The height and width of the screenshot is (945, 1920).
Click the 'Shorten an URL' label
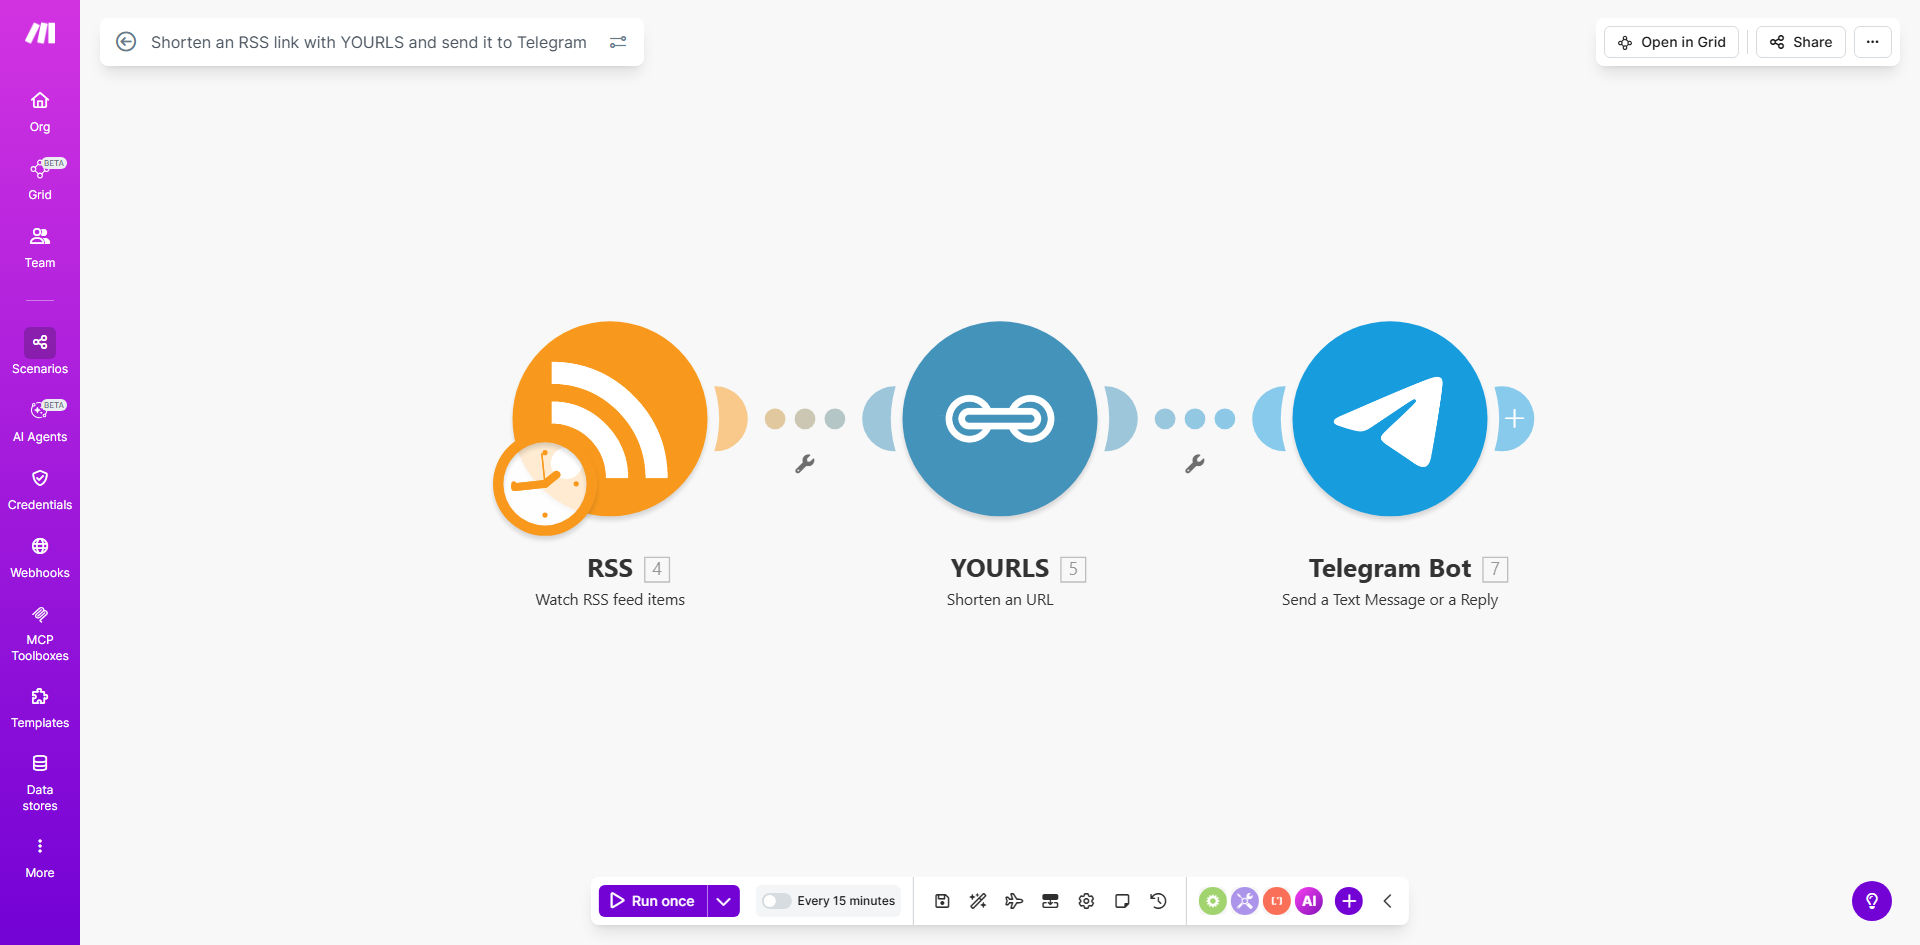click(1000, 600)
